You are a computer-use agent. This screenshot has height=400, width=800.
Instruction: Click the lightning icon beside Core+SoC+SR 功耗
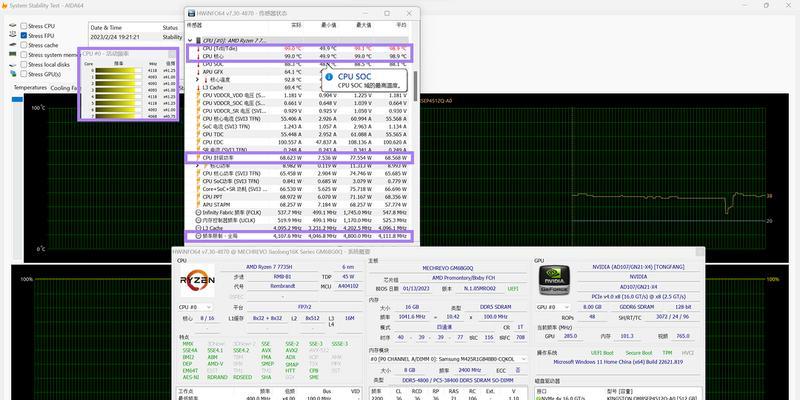pyautogui.click(x=198, y=189)
